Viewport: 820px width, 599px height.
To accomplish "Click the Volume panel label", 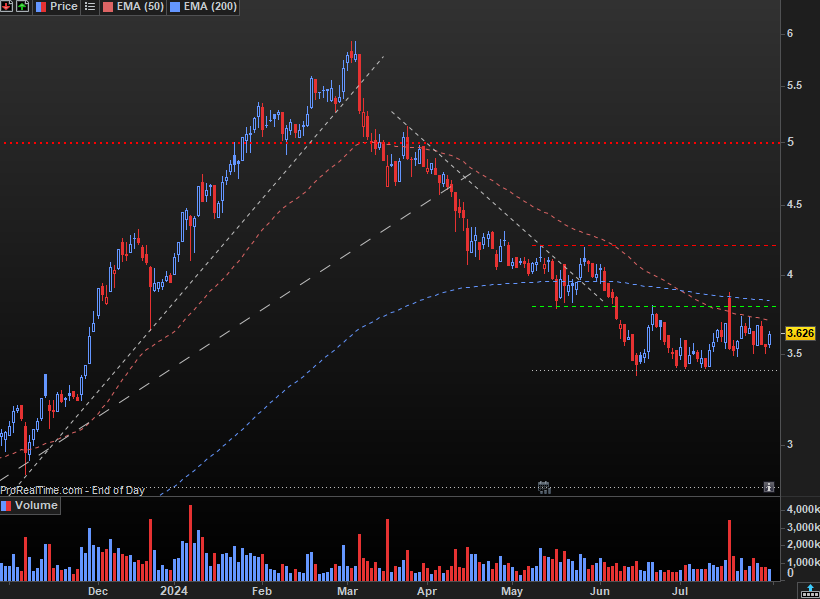I will (36, 505).
